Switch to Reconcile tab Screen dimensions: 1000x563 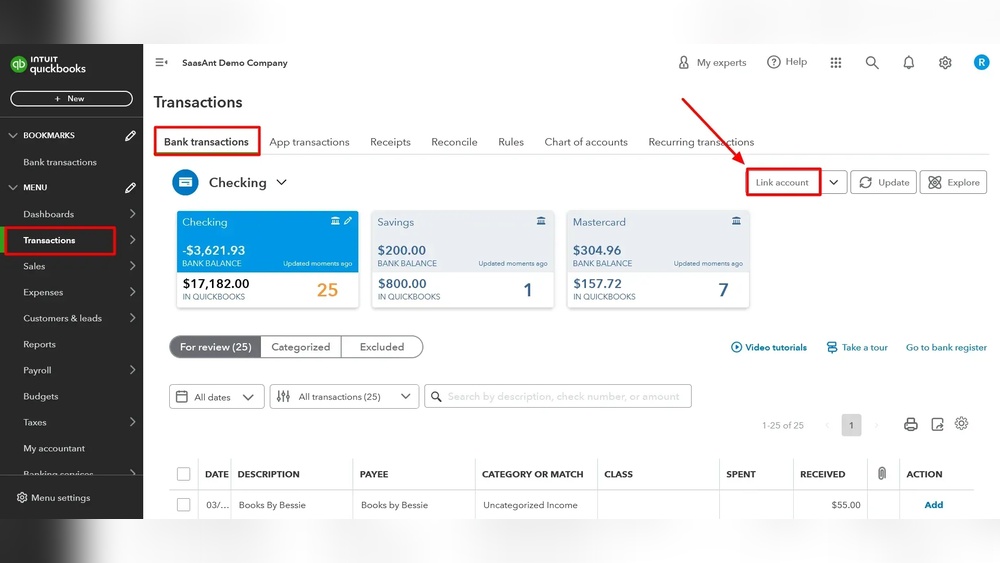(454, 142)
